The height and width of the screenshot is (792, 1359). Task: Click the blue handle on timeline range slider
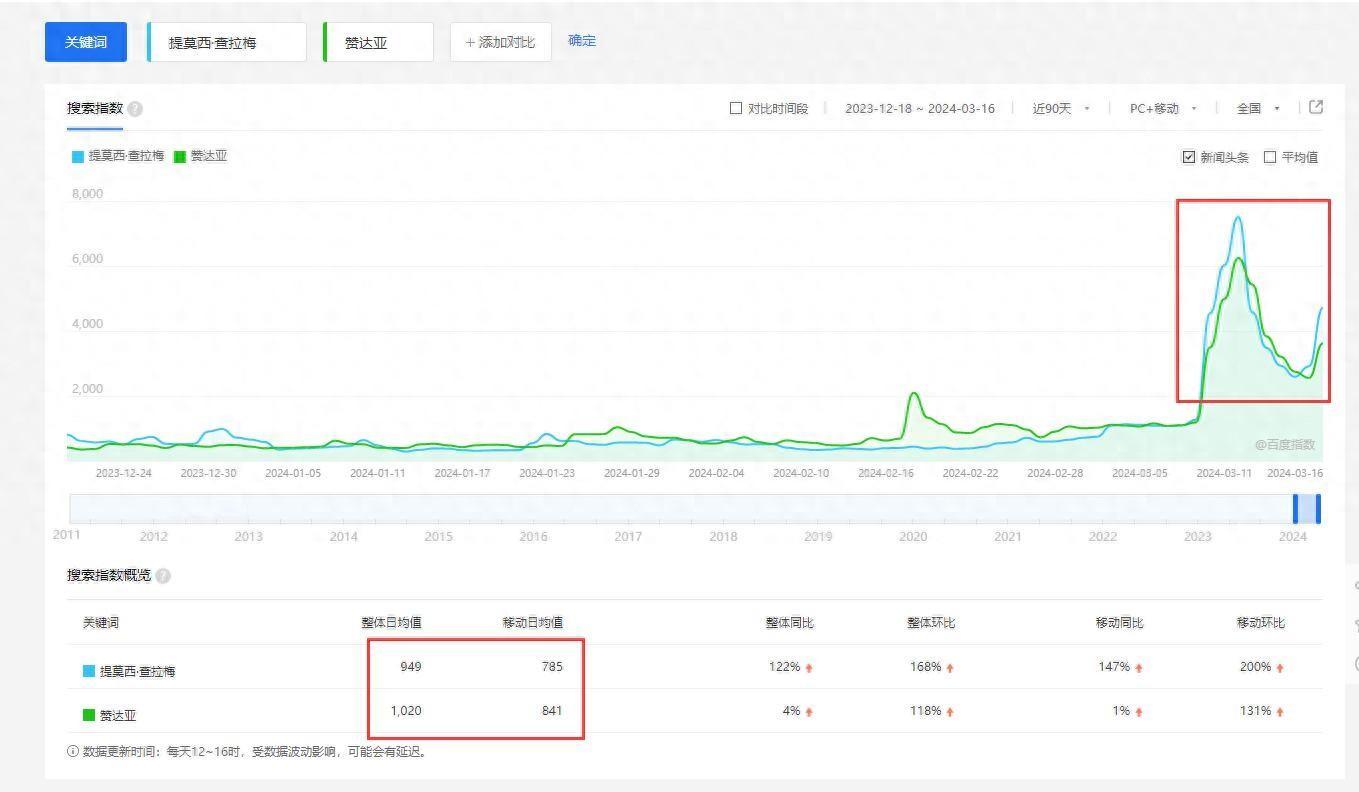(1296, 508)
